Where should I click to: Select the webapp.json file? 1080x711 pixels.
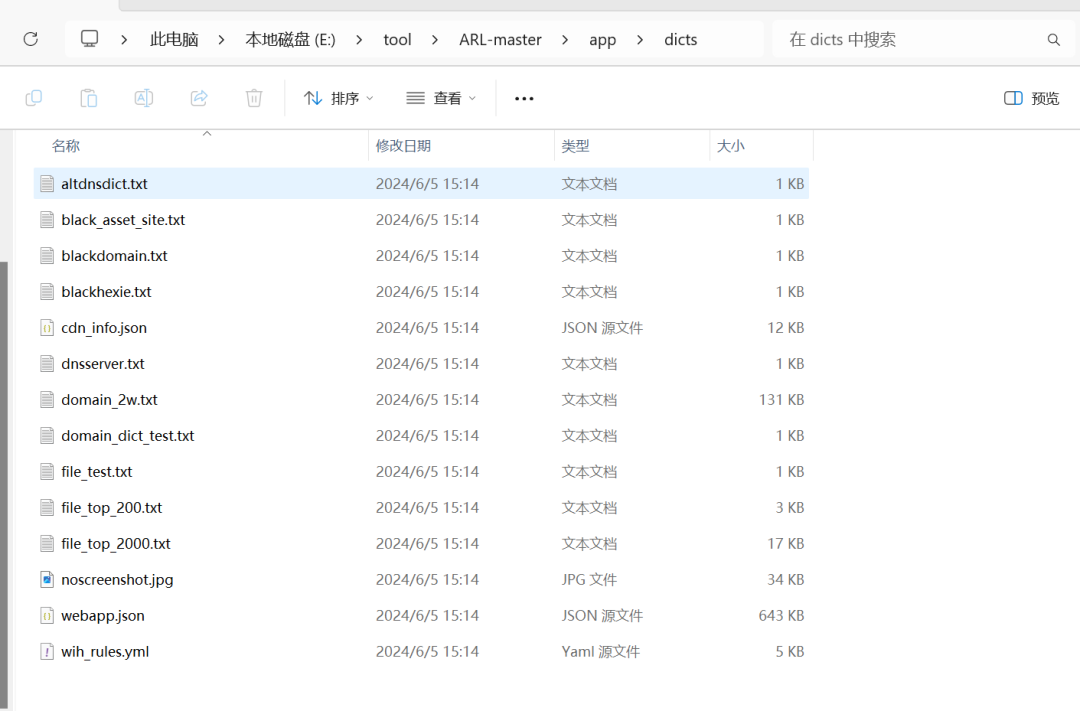coord(102,616)
